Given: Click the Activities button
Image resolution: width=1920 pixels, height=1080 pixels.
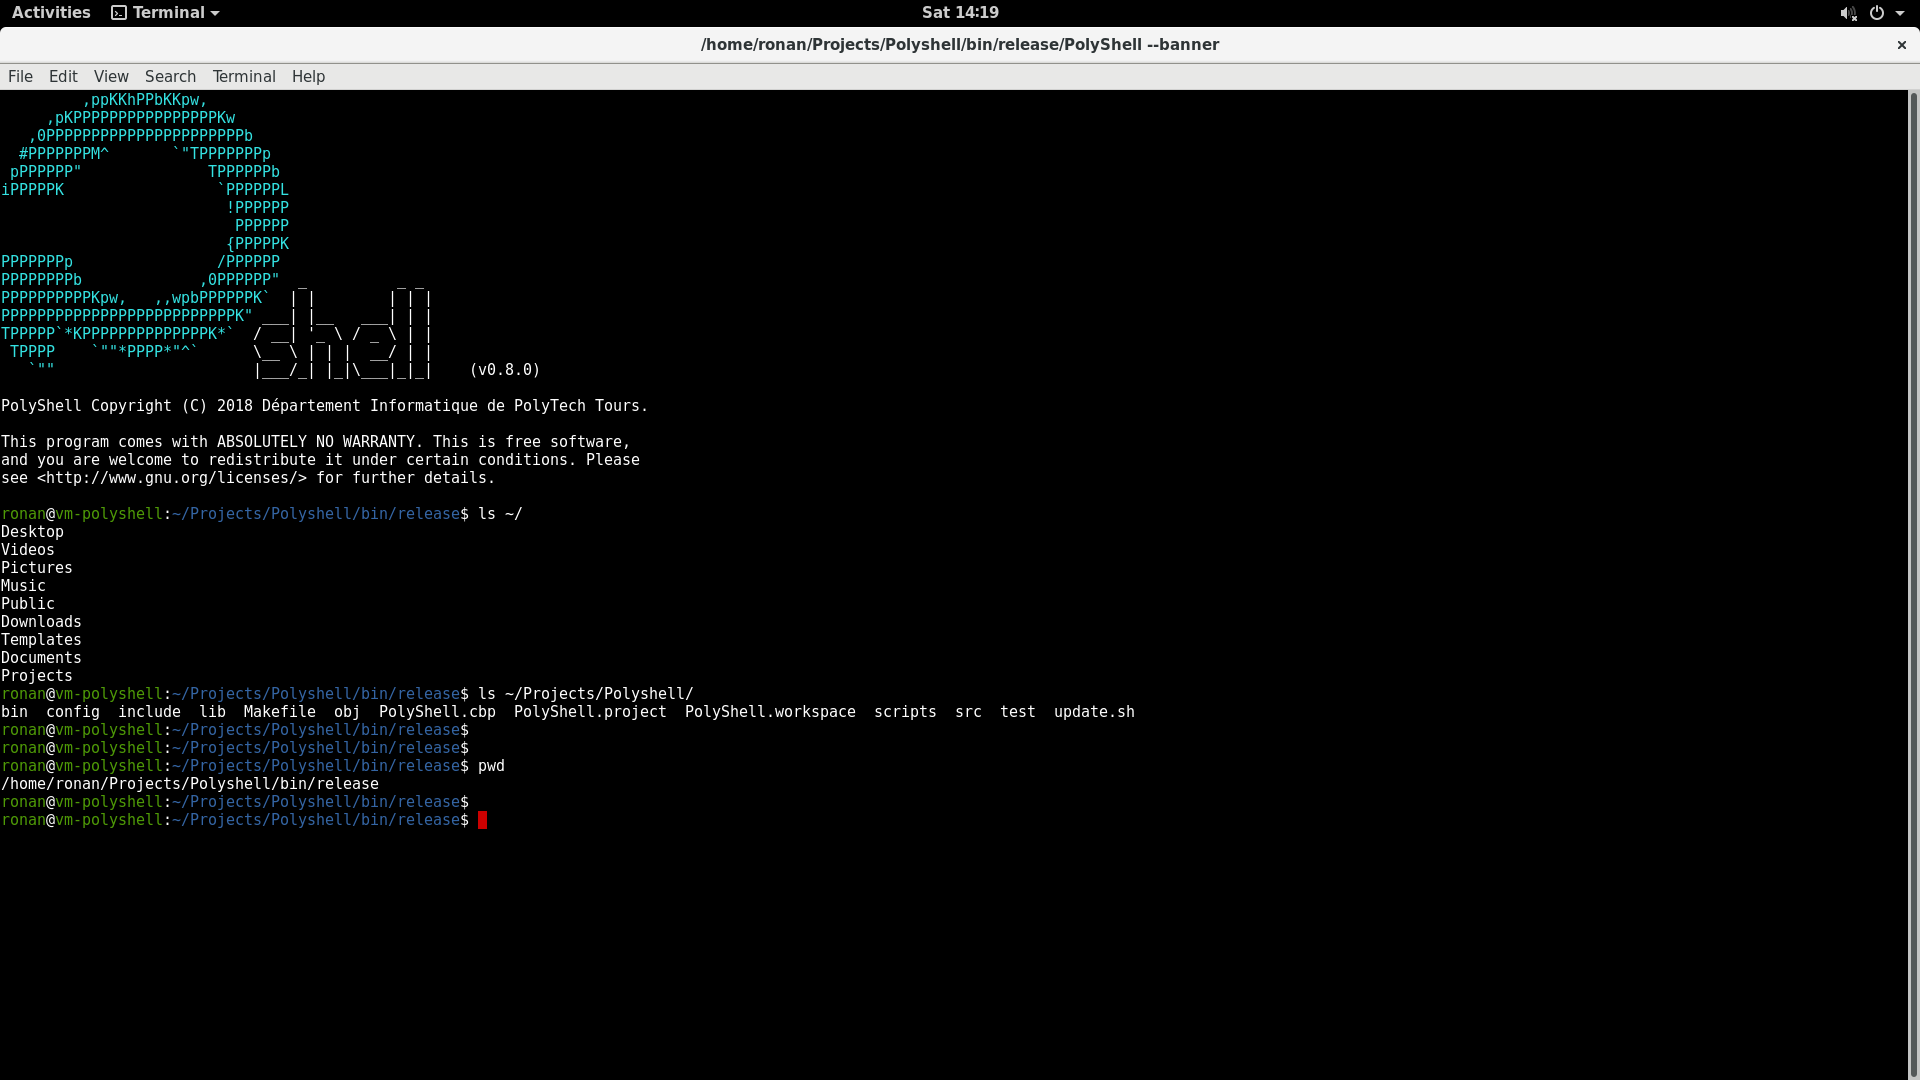Looking at the screenshot, I should [x=51, y=12].
